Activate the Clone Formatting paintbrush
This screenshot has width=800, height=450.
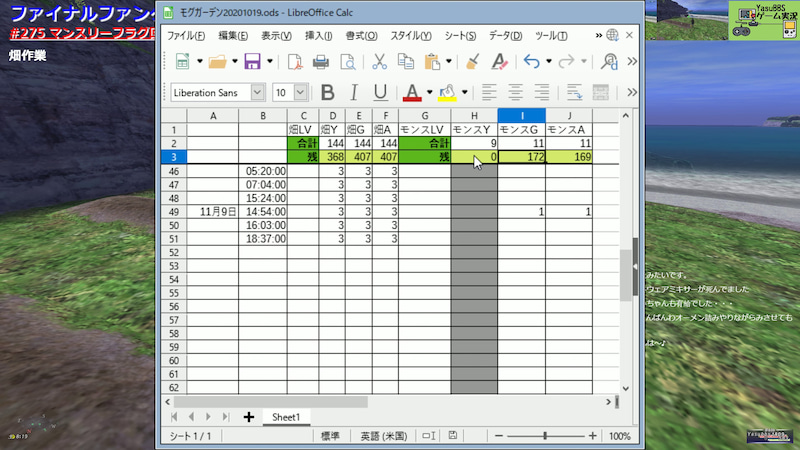tap(473, 62)
